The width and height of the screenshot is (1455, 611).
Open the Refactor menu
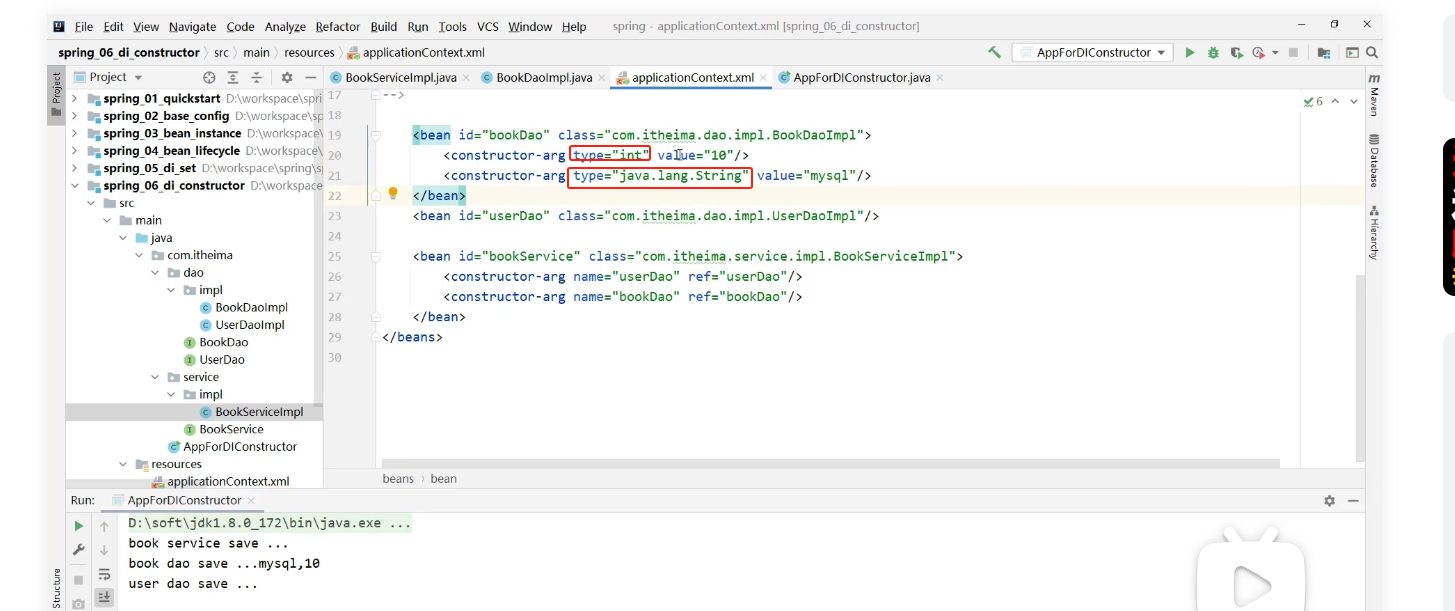(337, 26)
